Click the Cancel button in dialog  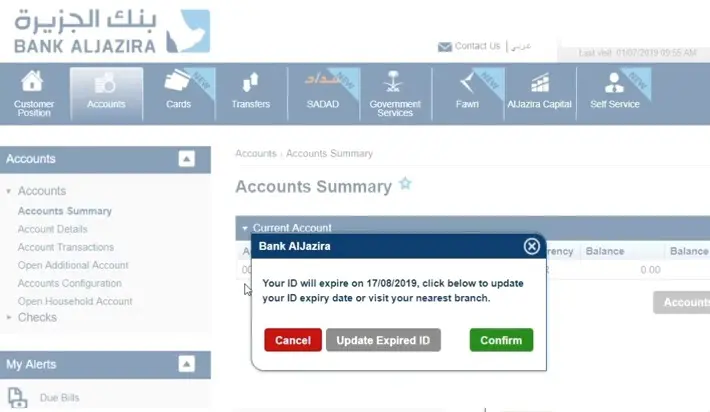point(293,340)
